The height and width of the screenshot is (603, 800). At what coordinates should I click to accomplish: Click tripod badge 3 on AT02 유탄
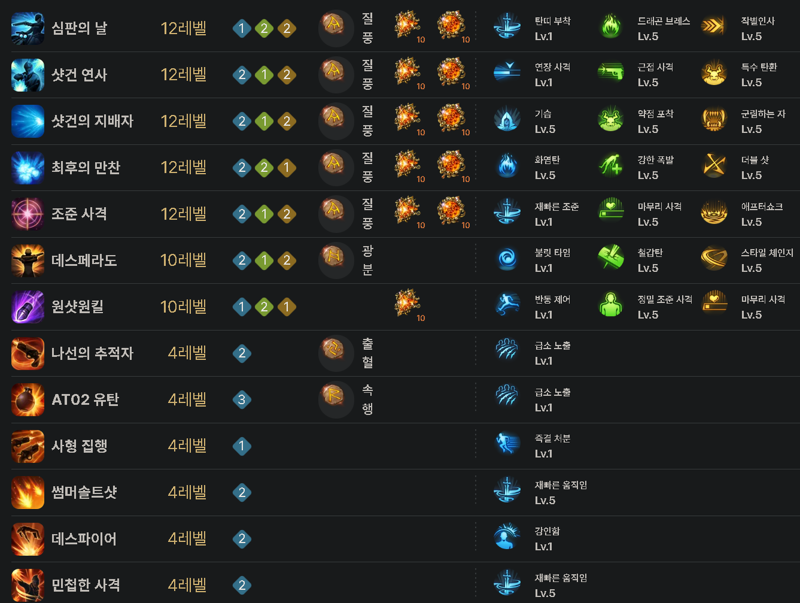[242, 399]
